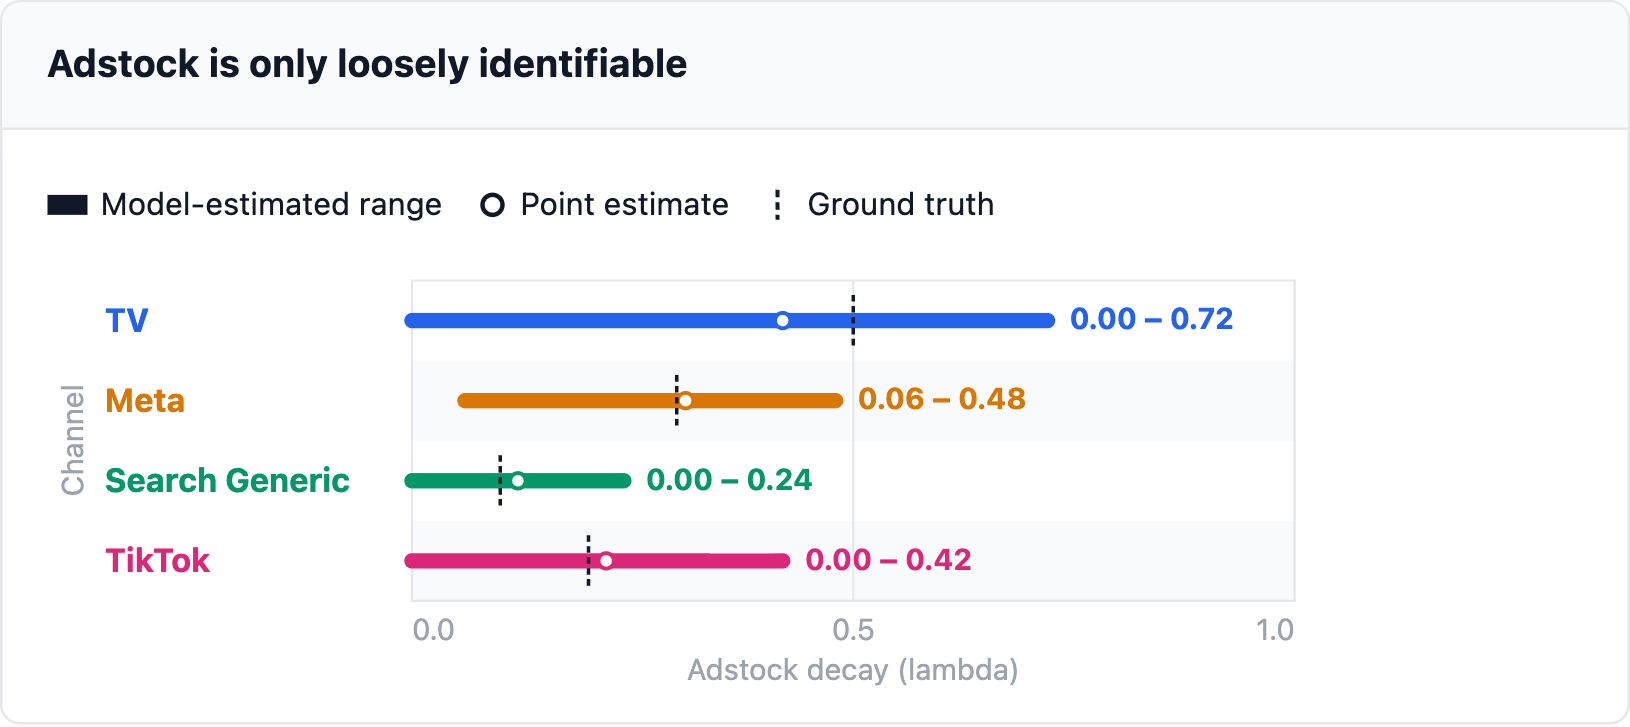Image resolution: width=1630 pixels, height=727 pixels.
Task: Select the "TikTok" channel label
Action: pos(158,561)
